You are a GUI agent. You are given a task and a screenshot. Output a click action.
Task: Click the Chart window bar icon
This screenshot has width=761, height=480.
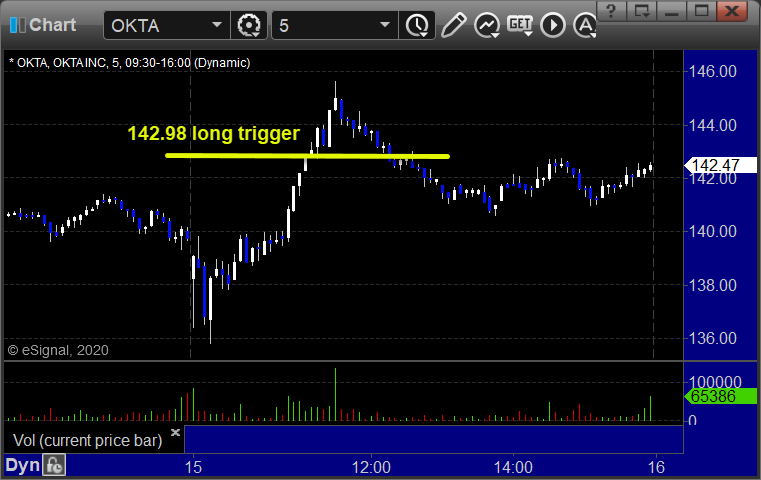point(18,25)
